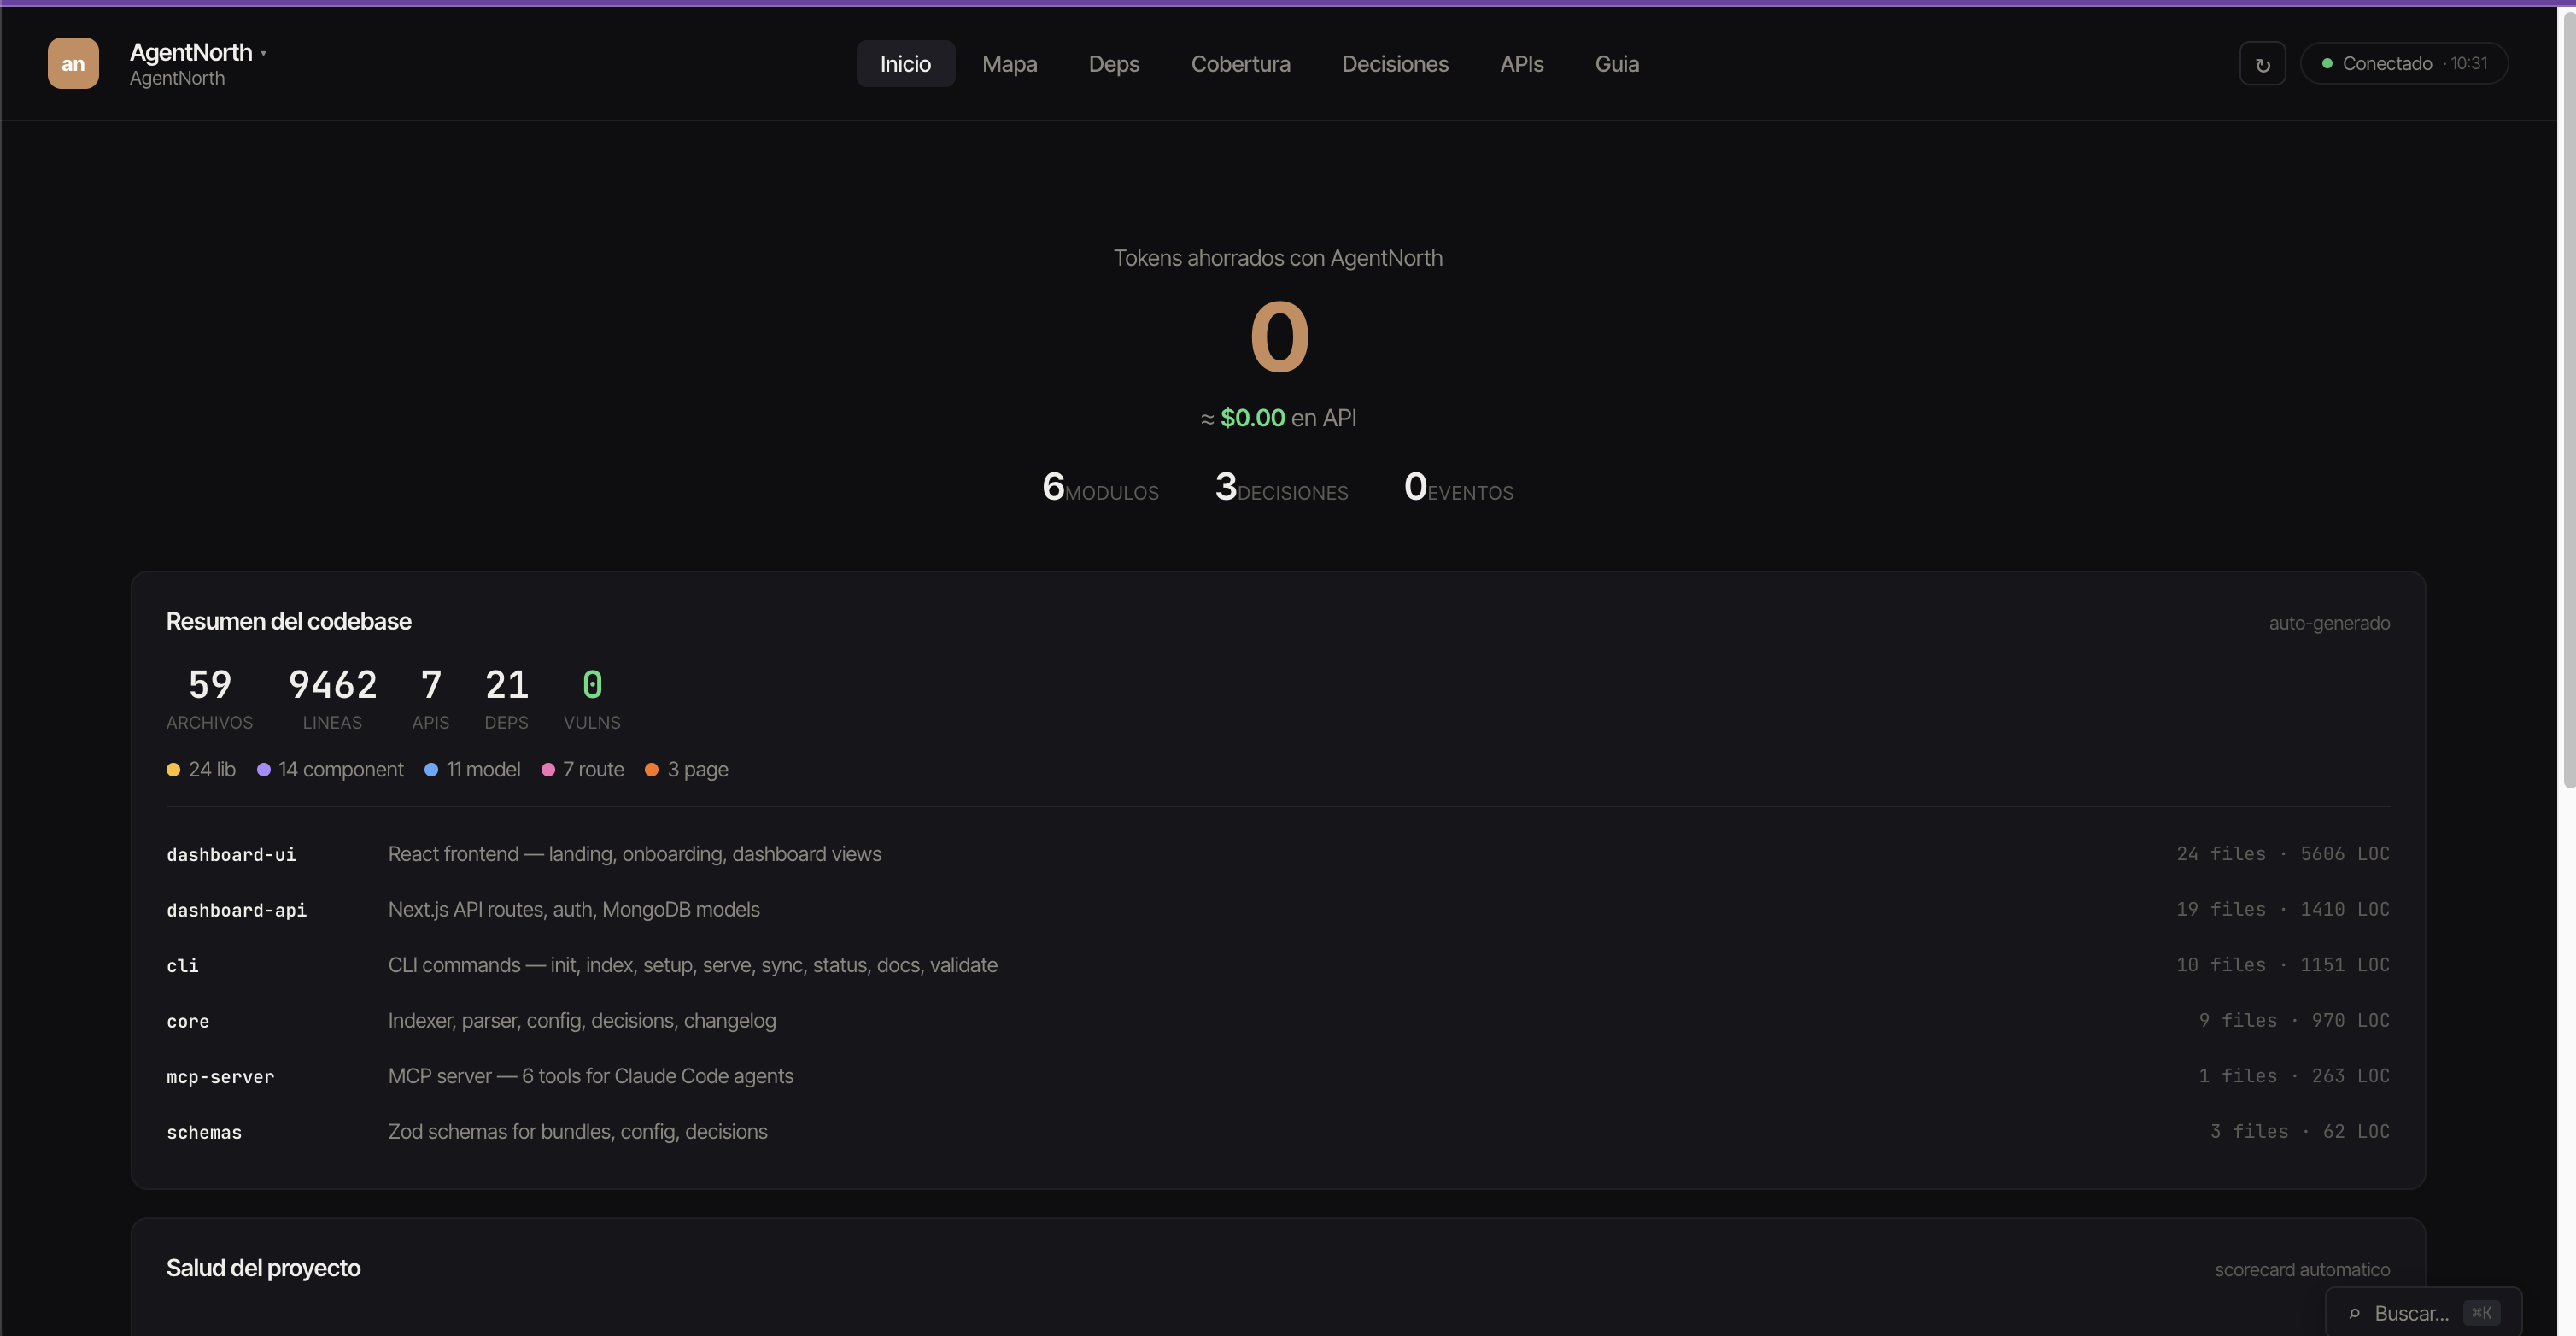Click the 0 EVENTOS stat
Image resolution: width=2576 pixels, height=1336 pixels.
coord(1458,487)
